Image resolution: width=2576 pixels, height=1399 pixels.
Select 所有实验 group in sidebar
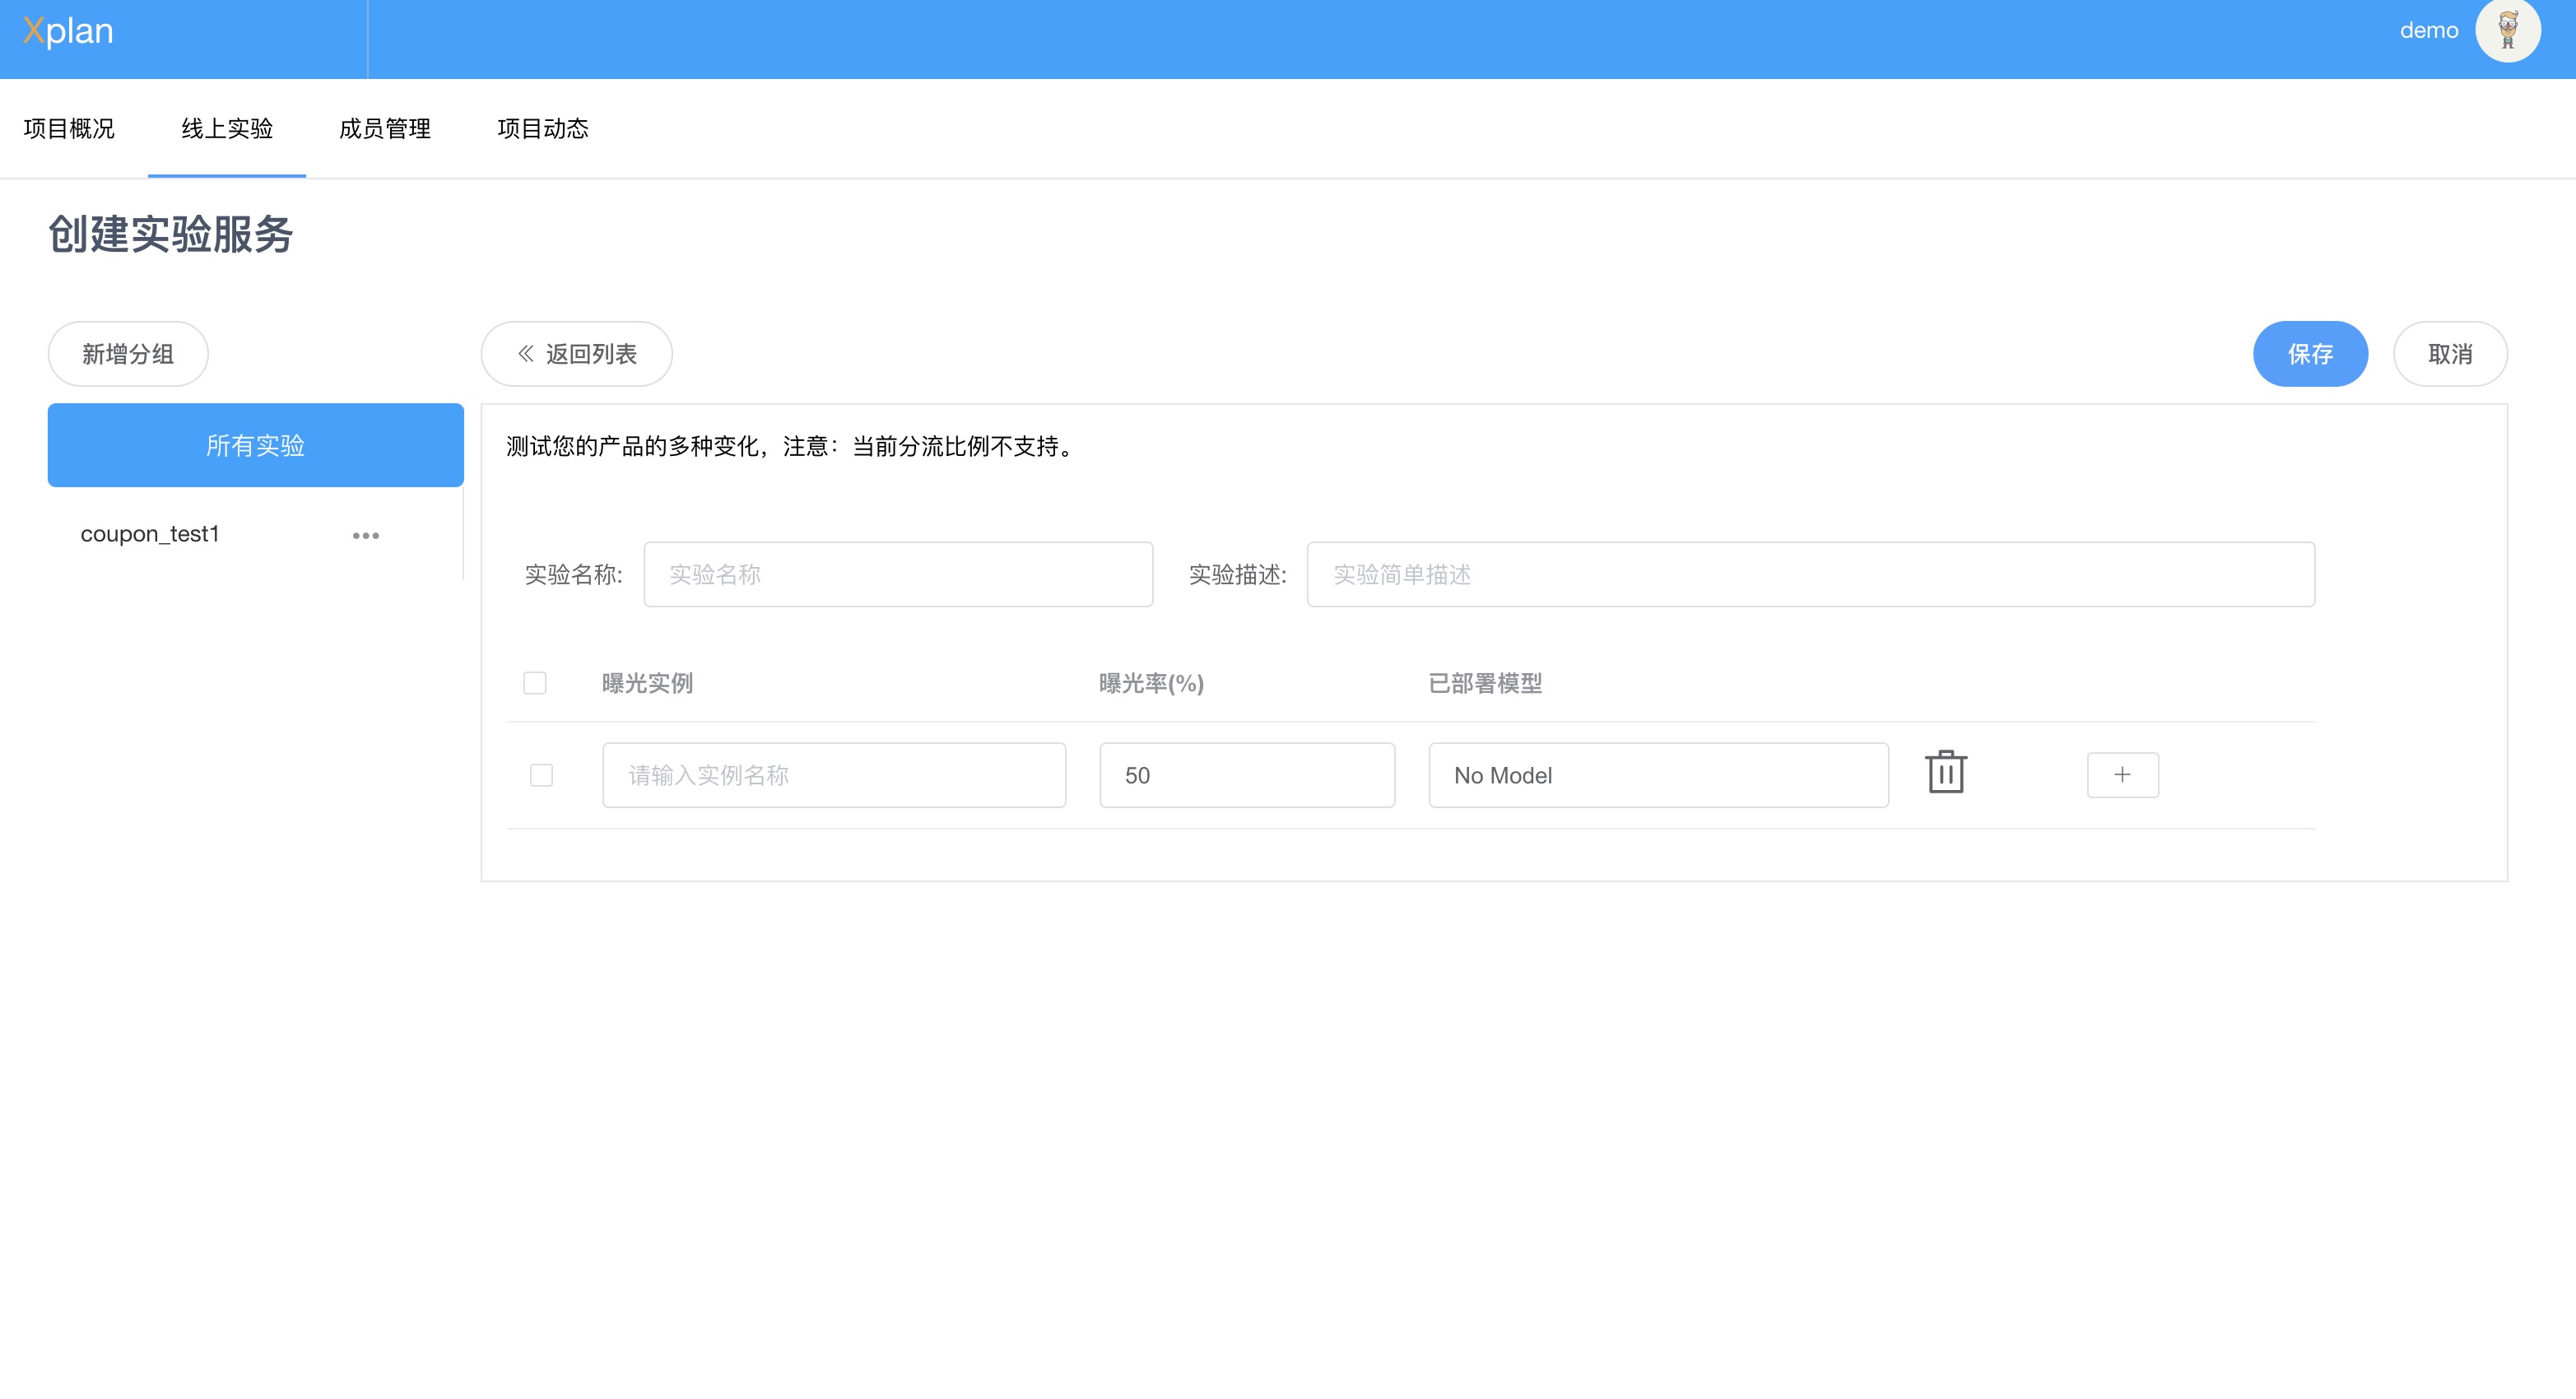pyautogui.click(x=255, y=445)
